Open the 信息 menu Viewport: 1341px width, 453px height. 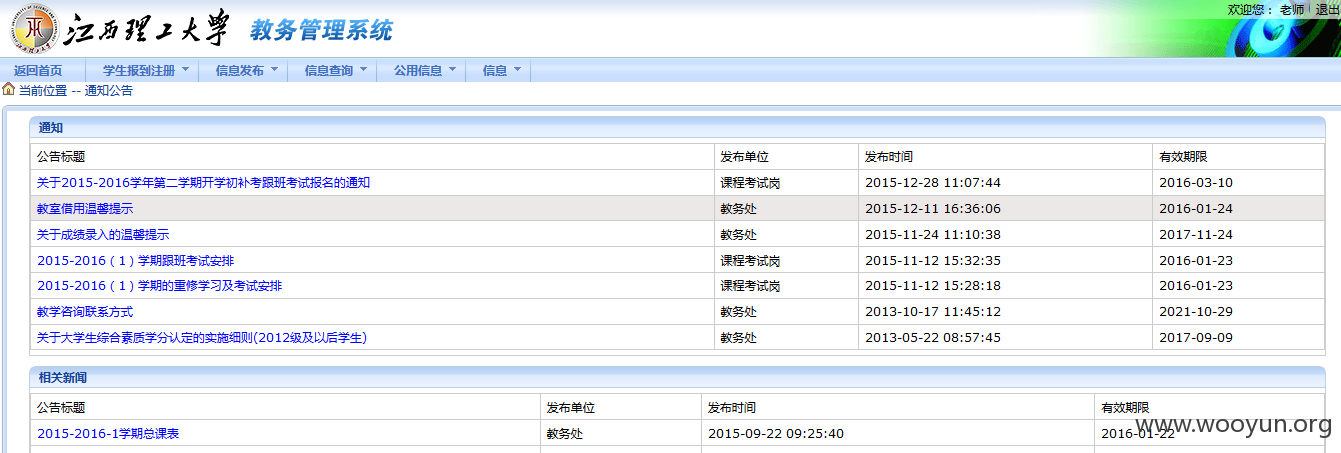click(495, 71)
